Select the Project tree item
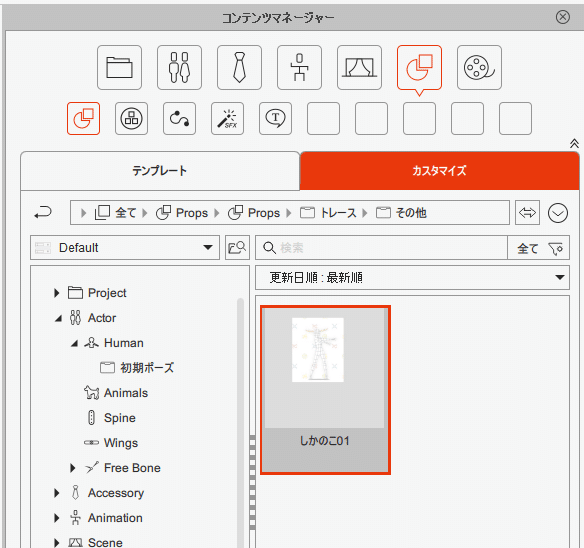584x548 pixels. pyautogui.click(x=97, y=293)
